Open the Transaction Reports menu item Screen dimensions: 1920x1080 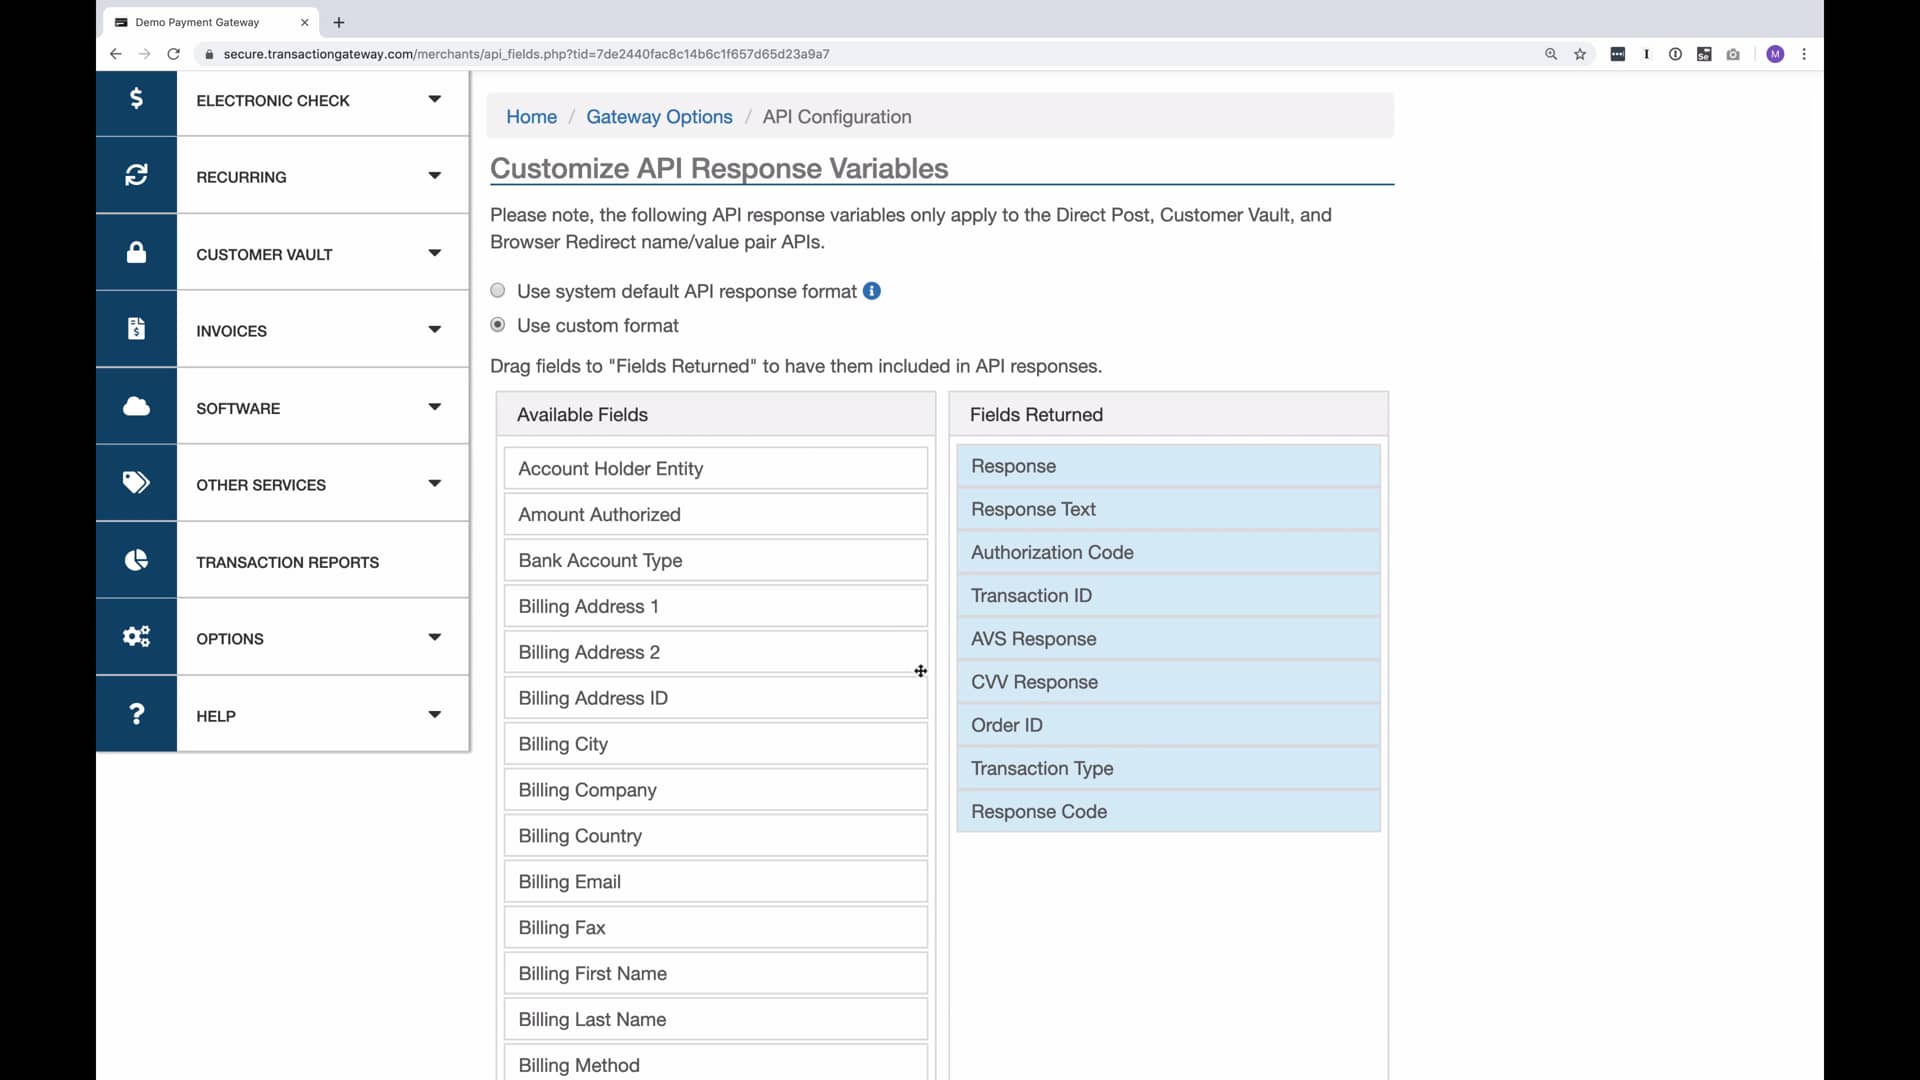[282, 561]
